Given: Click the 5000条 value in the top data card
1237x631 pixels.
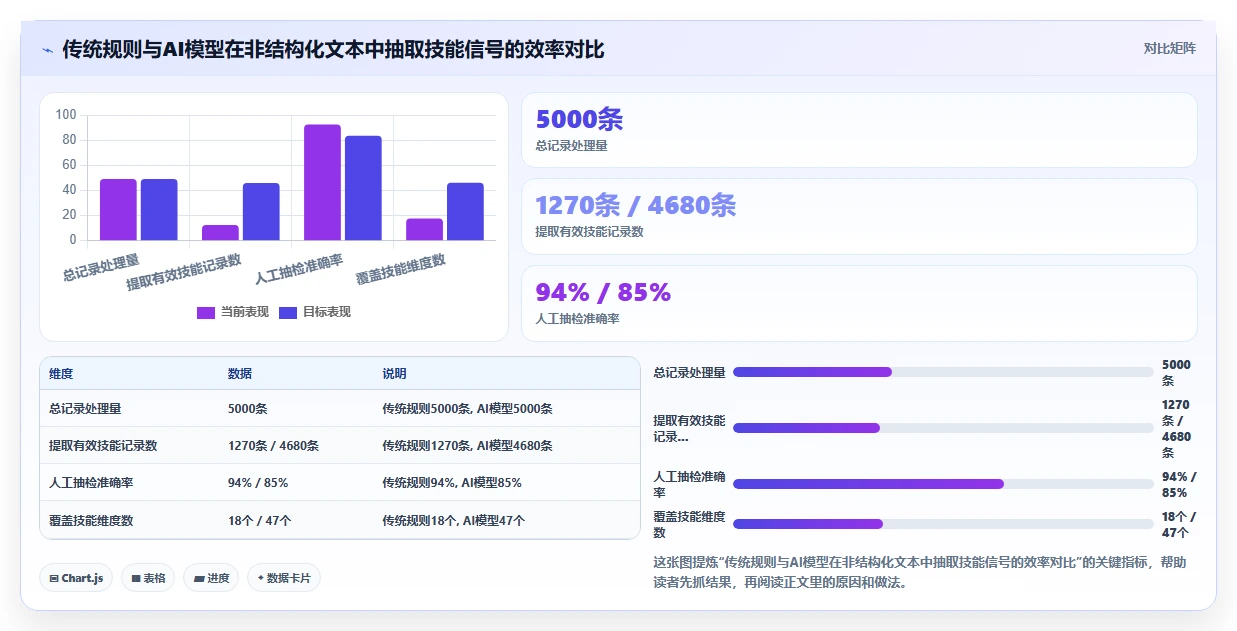Looking at the screenshot, I should [x=579, y=119].
